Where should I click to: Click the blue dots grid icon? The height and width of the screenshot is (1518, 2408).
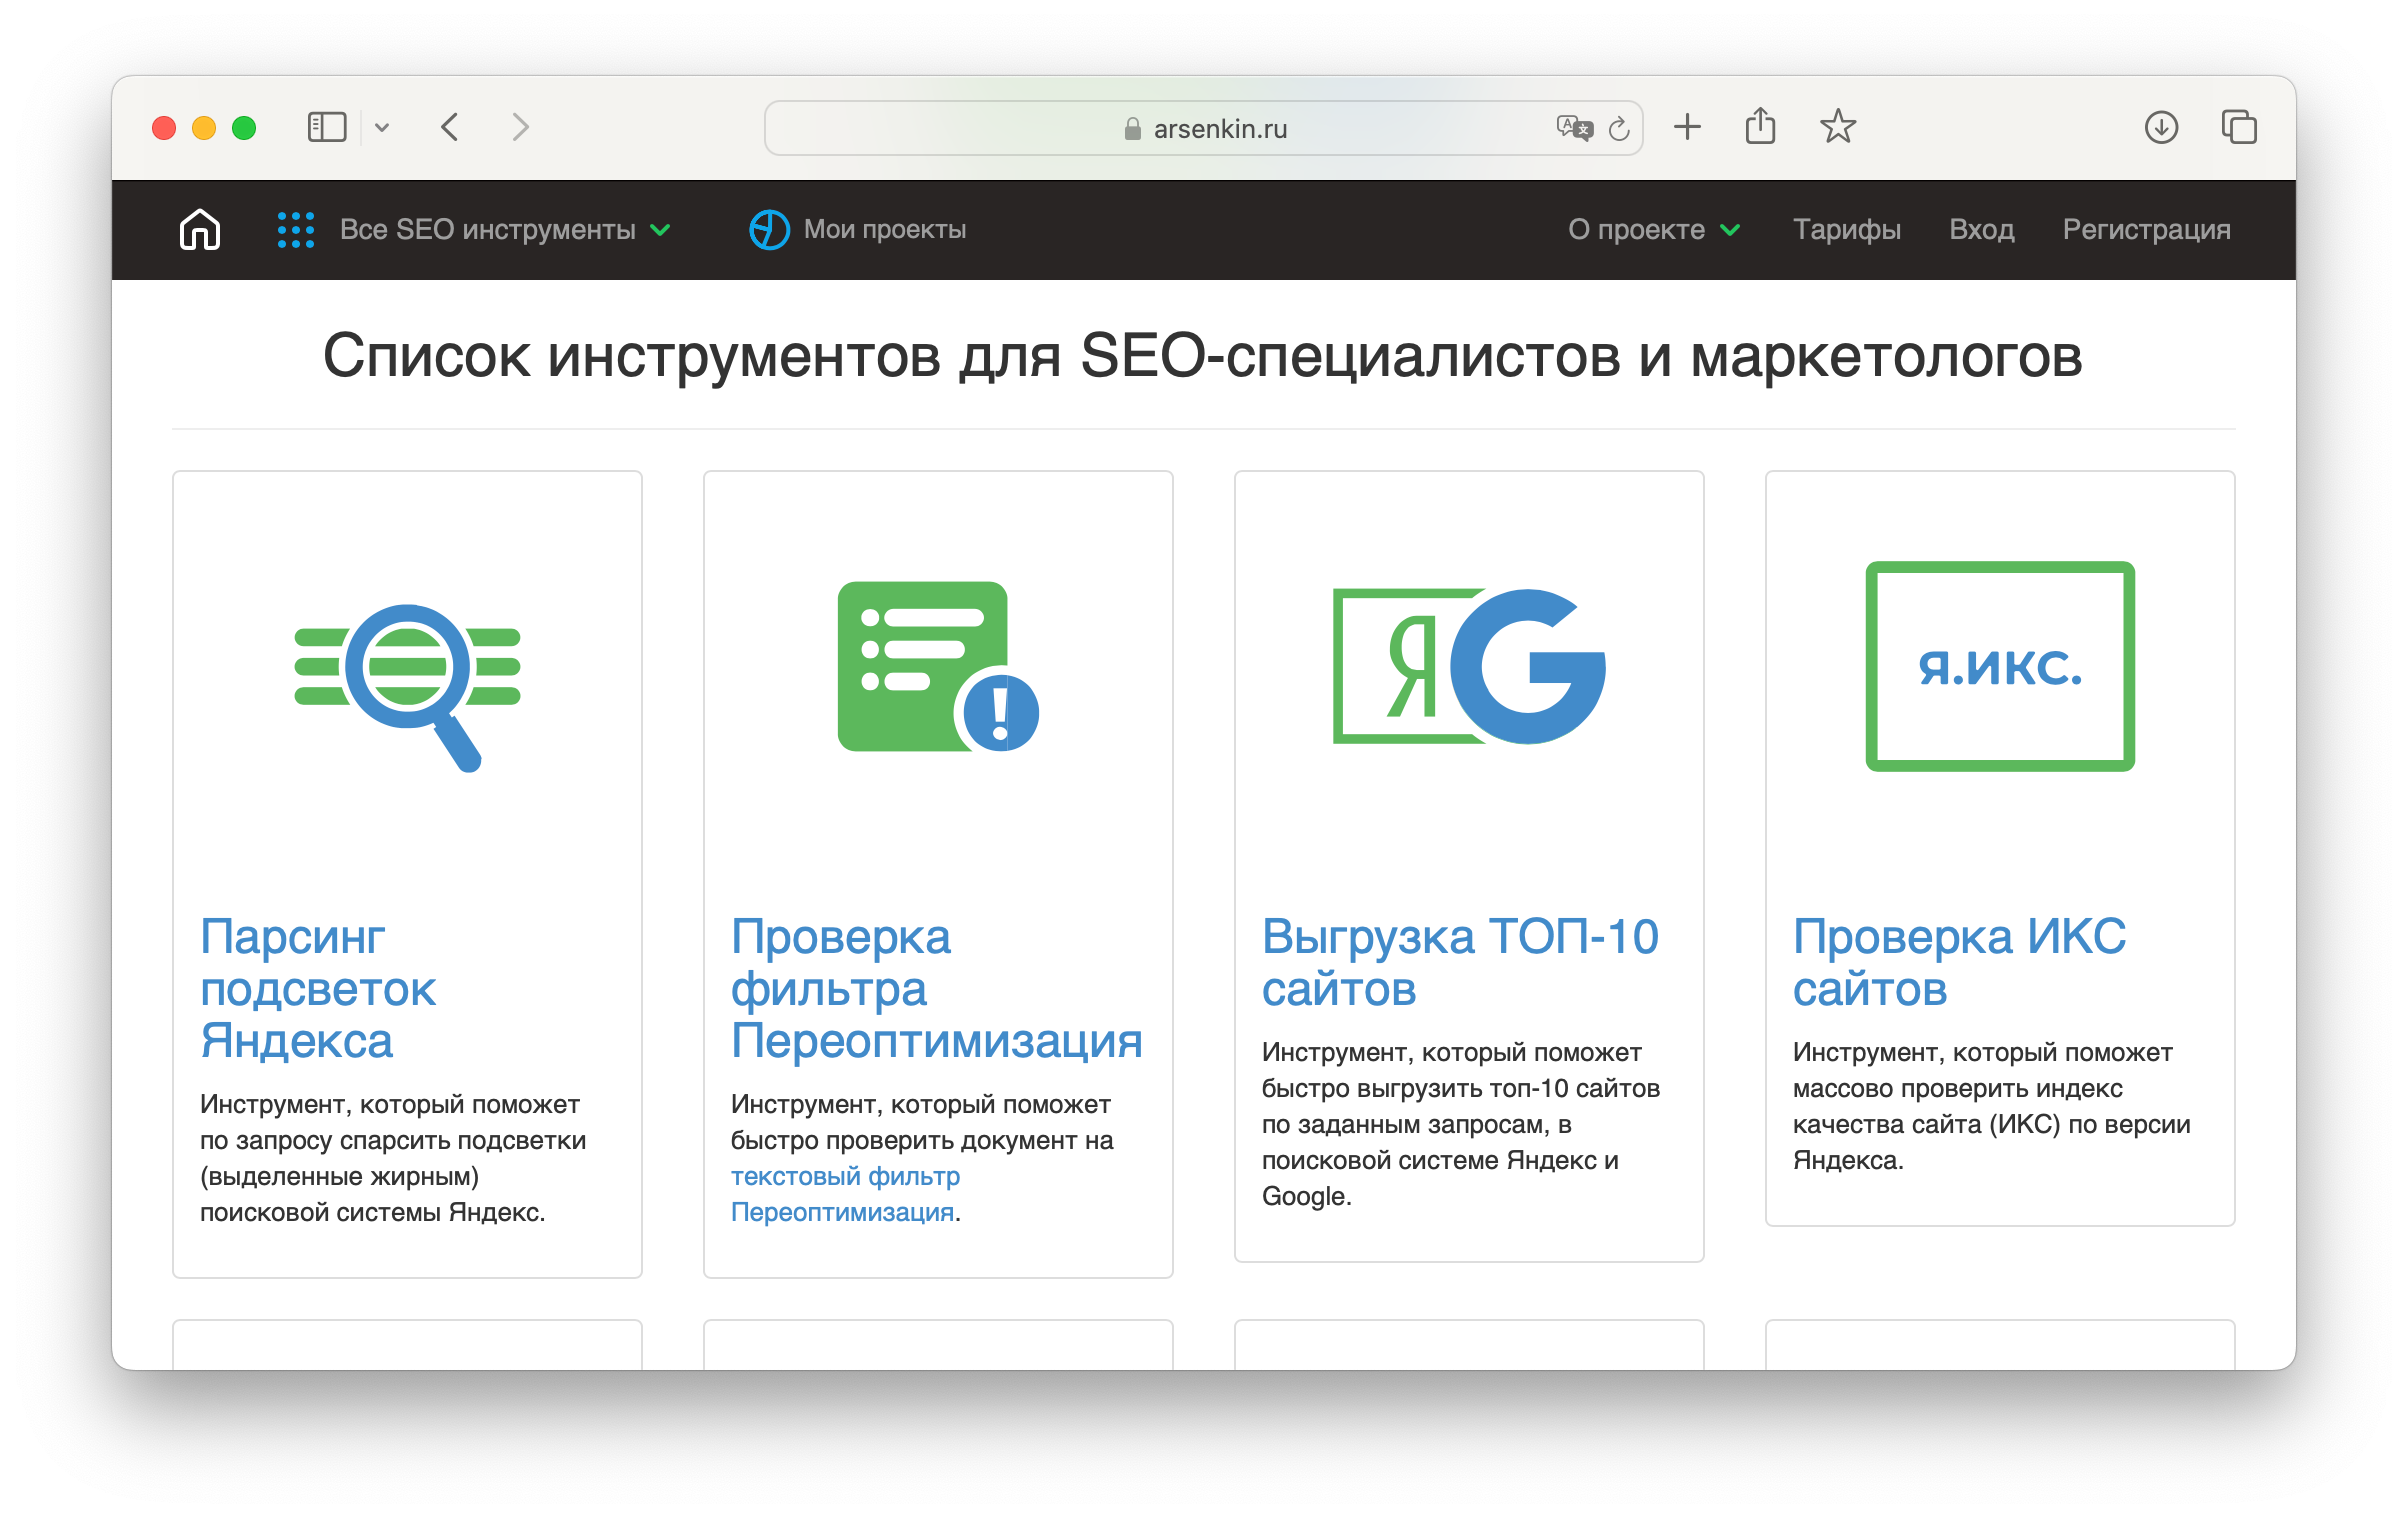point(296,229)
